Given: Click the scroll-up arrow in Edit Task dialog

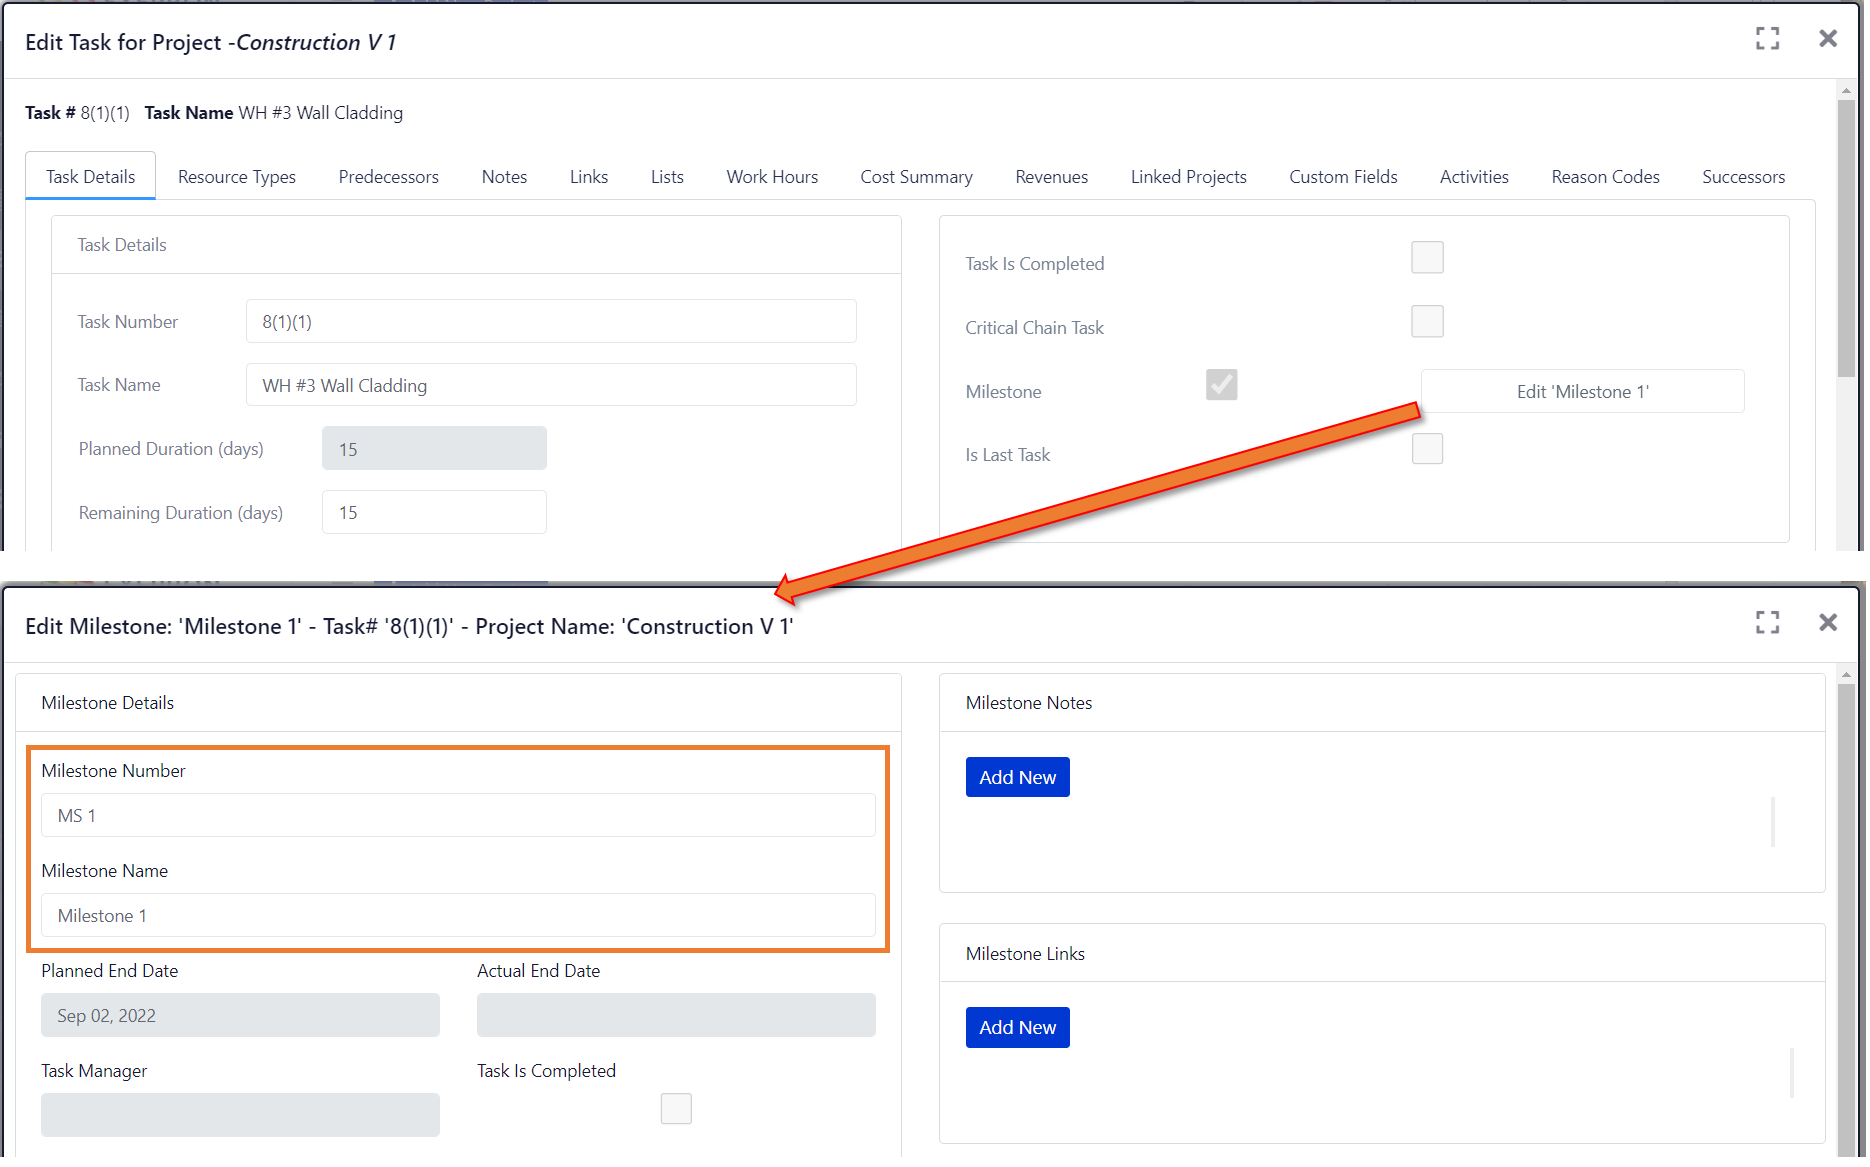Looking at the screenshot, I should 1846,91.
